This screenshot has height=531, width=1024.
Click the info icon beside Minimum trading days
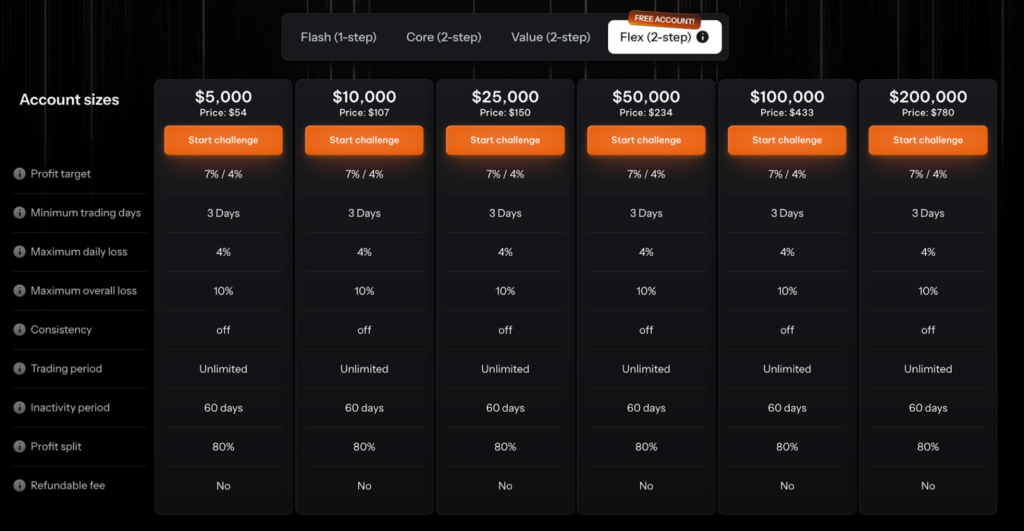point(19,213)
